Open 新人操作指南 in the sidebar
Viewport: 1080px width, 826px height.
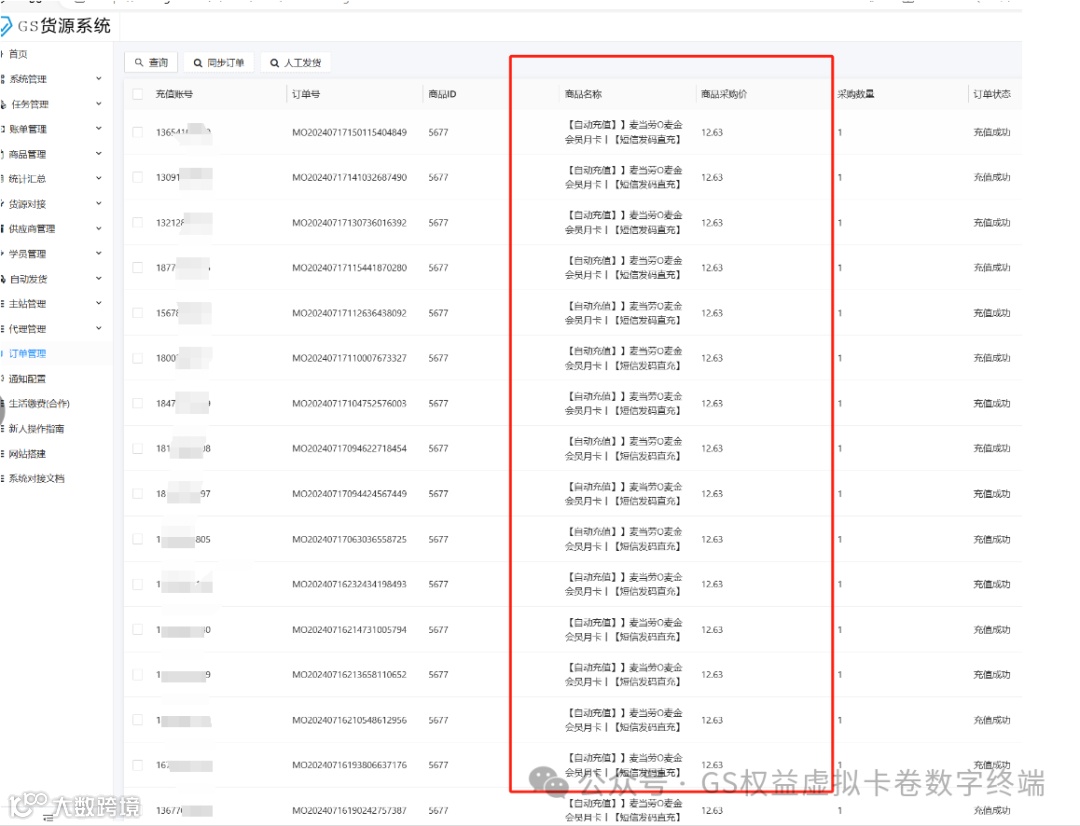(36, 429)
